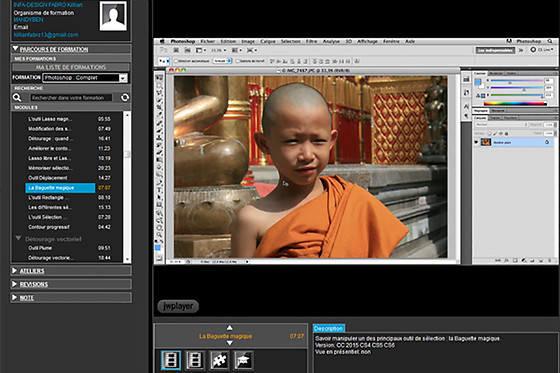Click the search magnifier icon under Recherche

pos(17,97)
